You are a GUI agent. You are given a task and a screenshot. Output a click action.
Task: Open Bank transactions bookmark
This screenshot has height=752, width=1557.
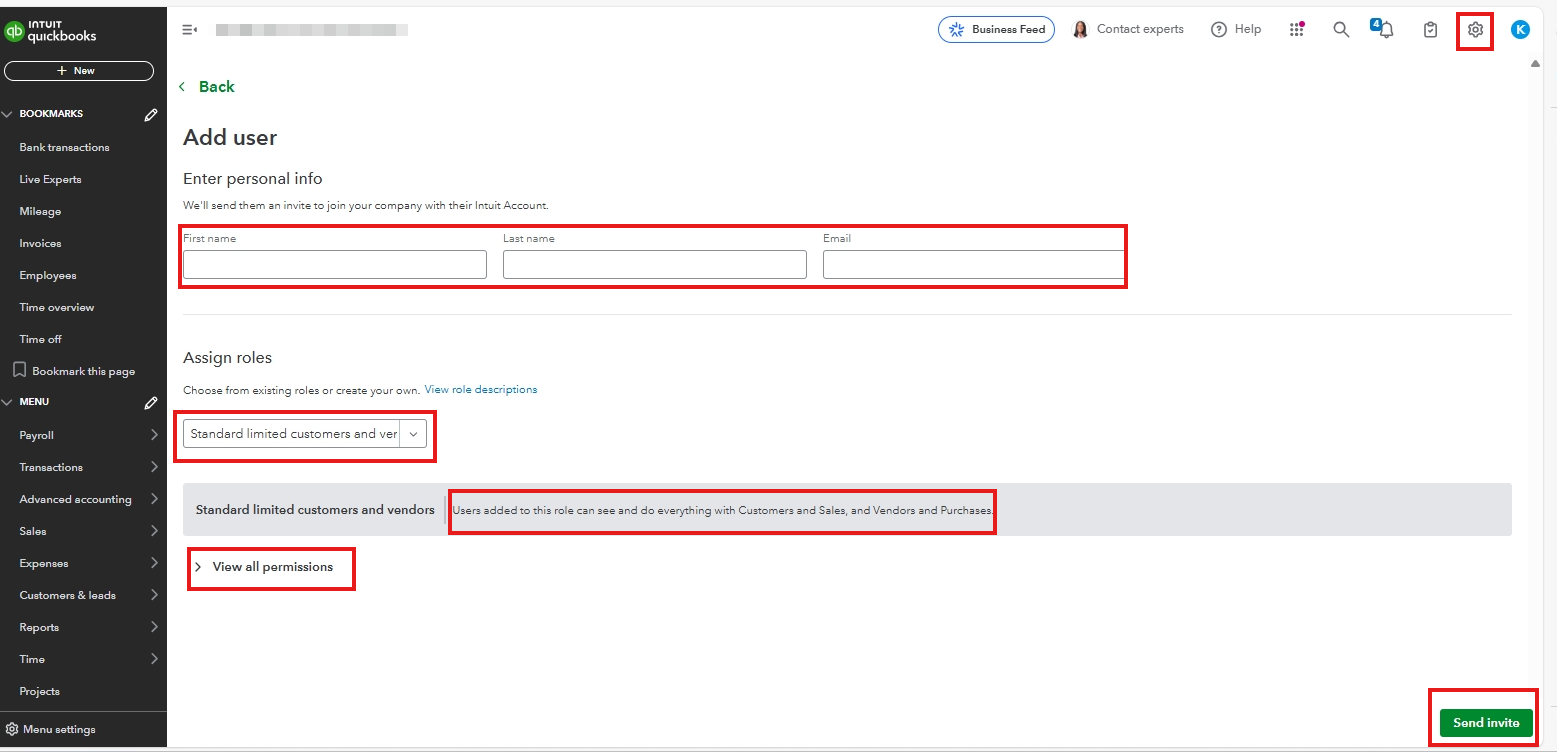pyautogui.click(x=64, y=148)
